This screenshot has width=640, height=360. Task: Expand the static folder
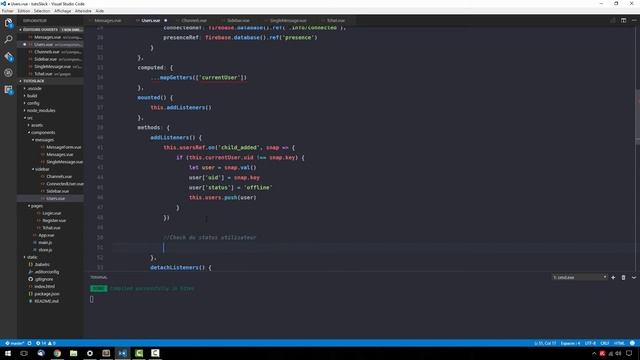pos(32,257)
